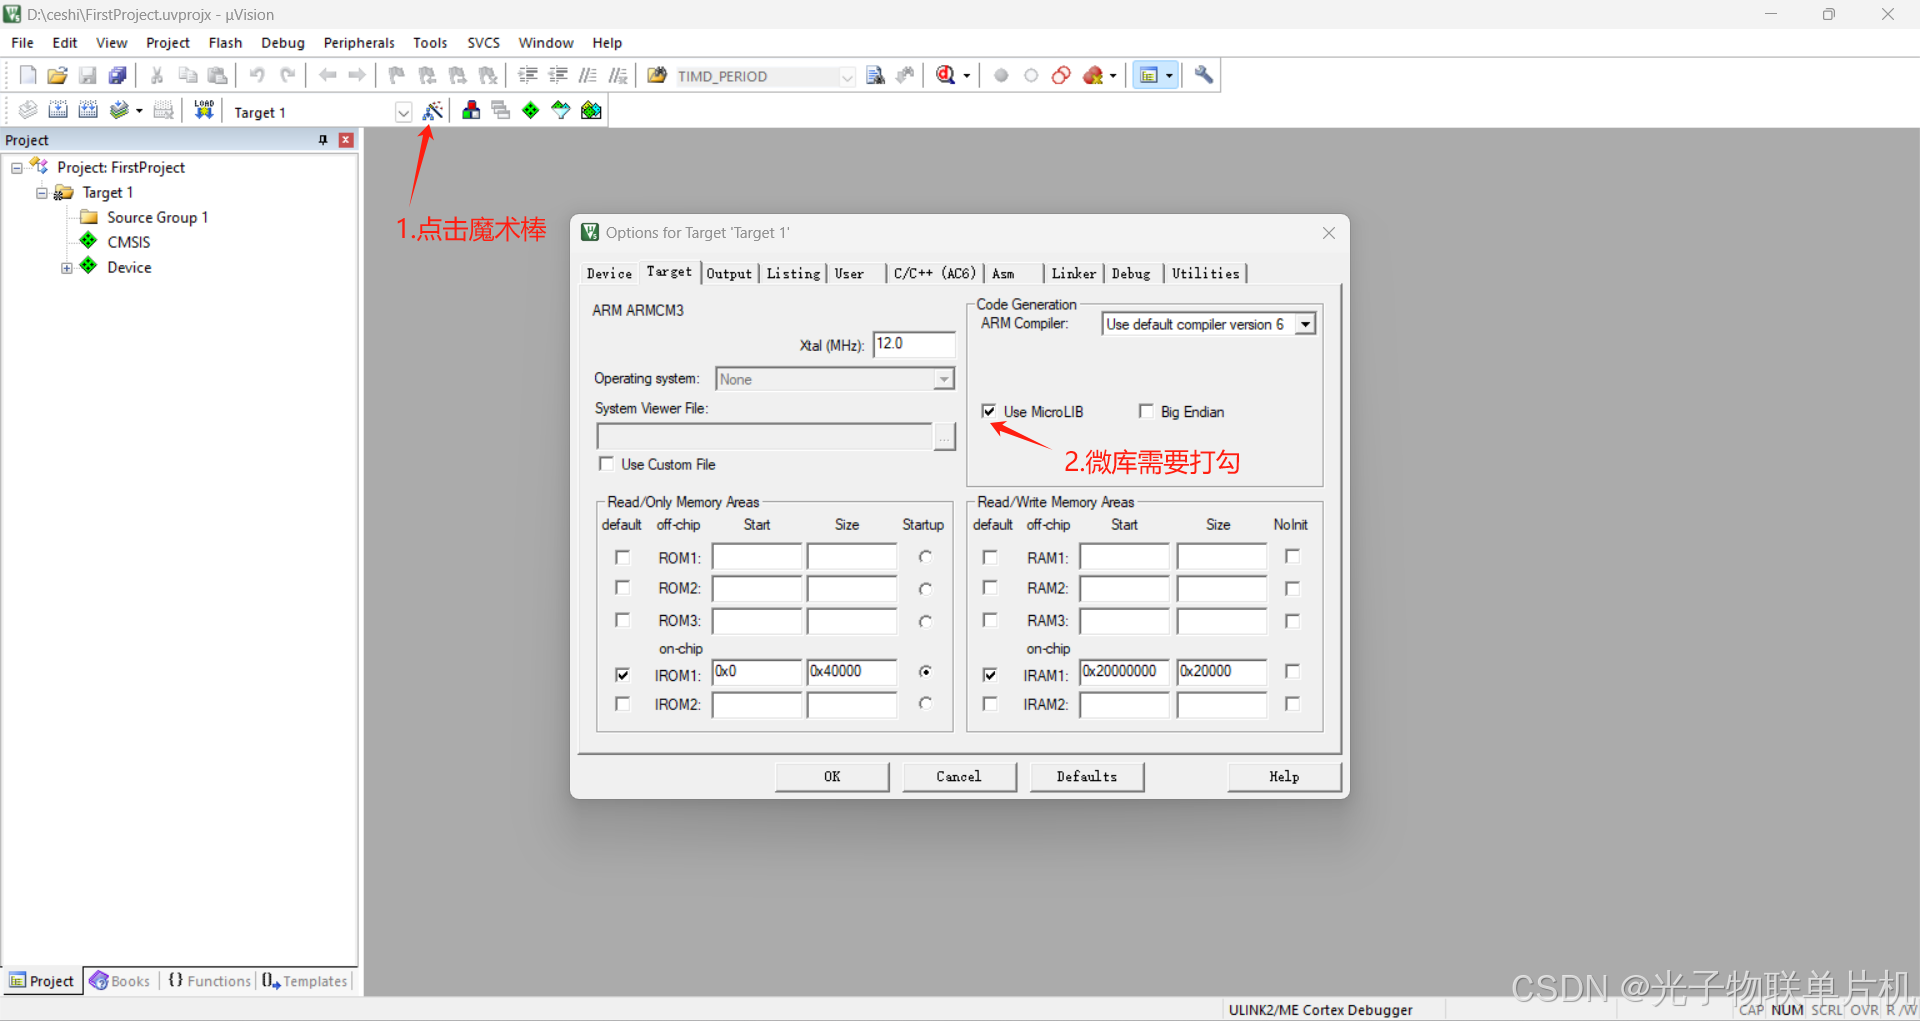The image size is (1920, 1021).
Task: Open the Flash menu
Action: (225, 43)
